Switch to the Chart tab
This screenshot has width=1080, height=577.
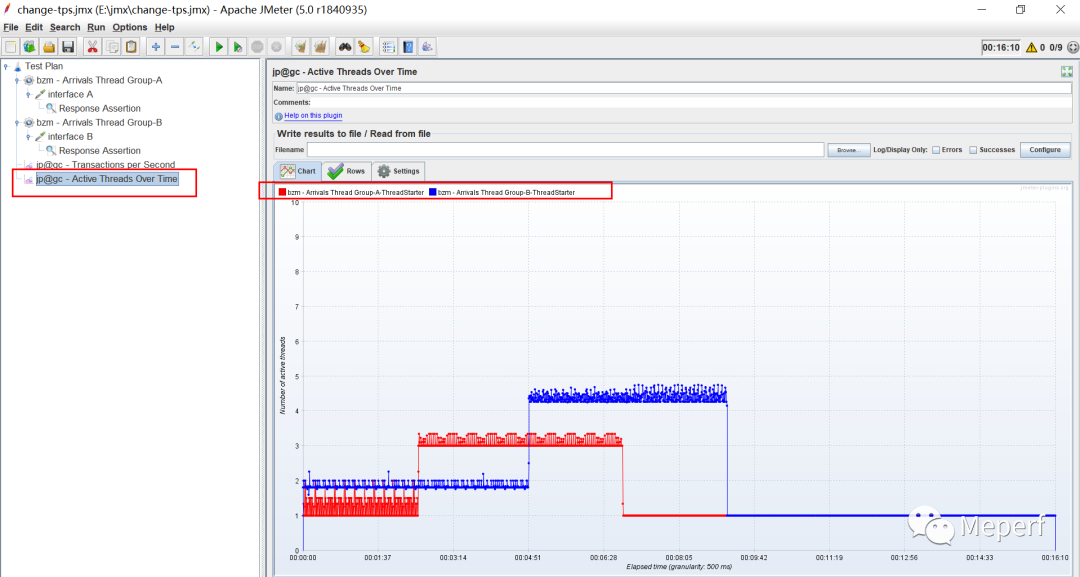(x=298, y=171)
